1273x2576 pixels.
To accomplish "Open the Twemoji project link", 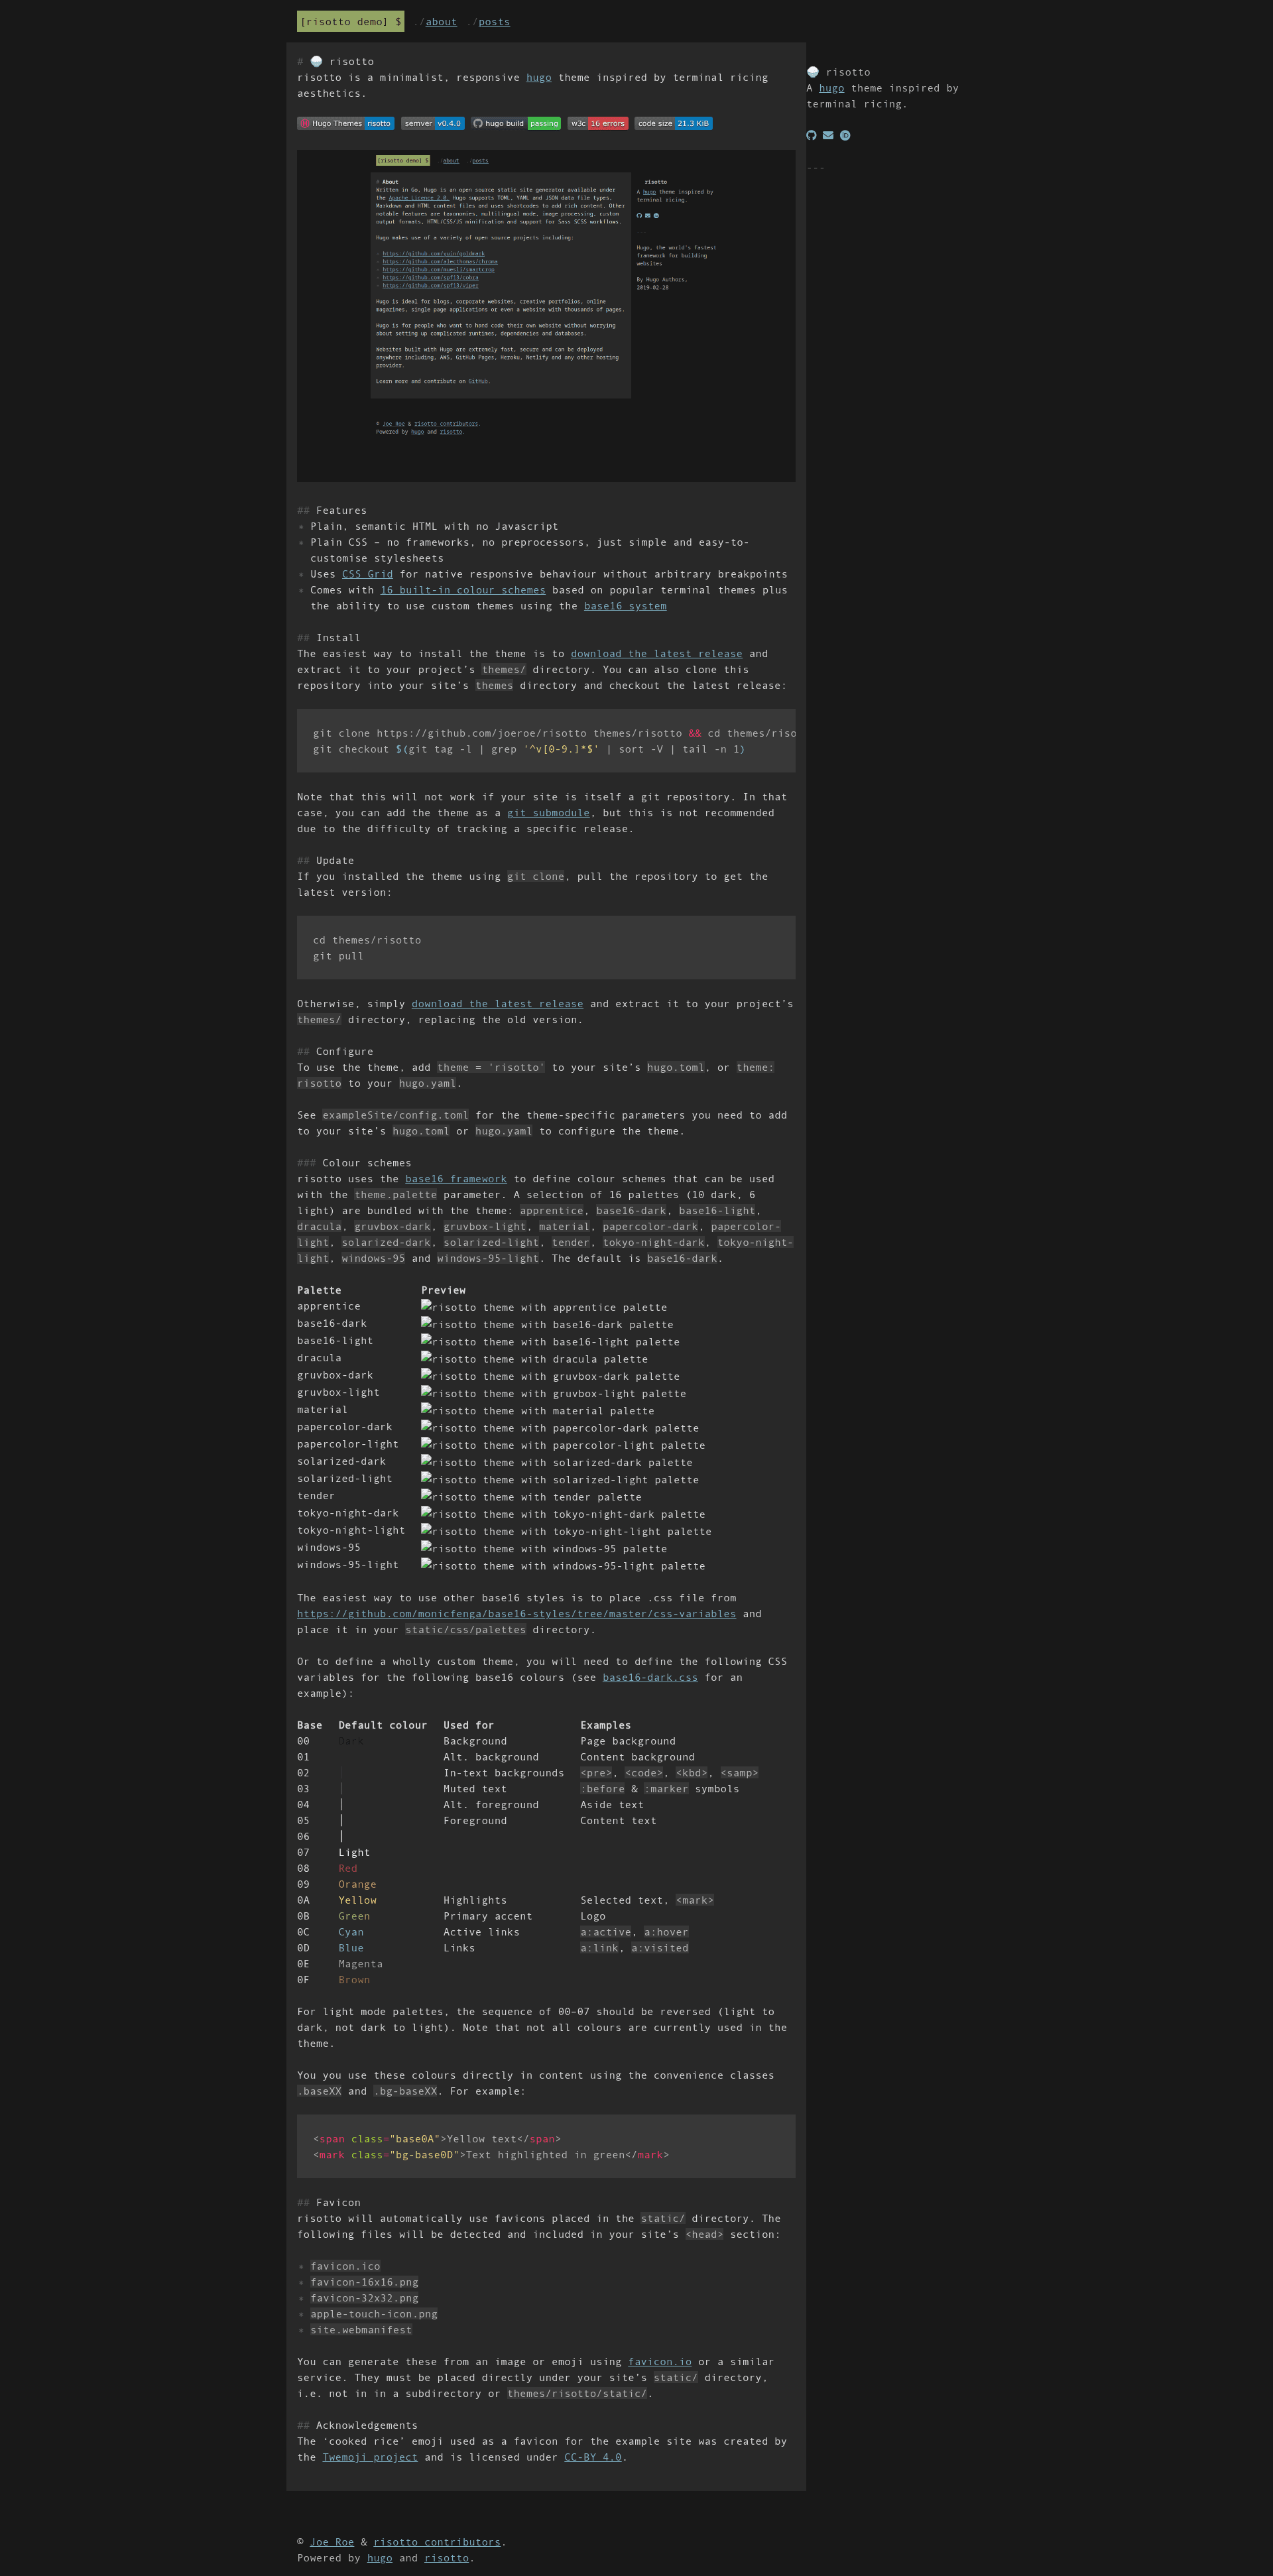I will [x=370, y=2457].
